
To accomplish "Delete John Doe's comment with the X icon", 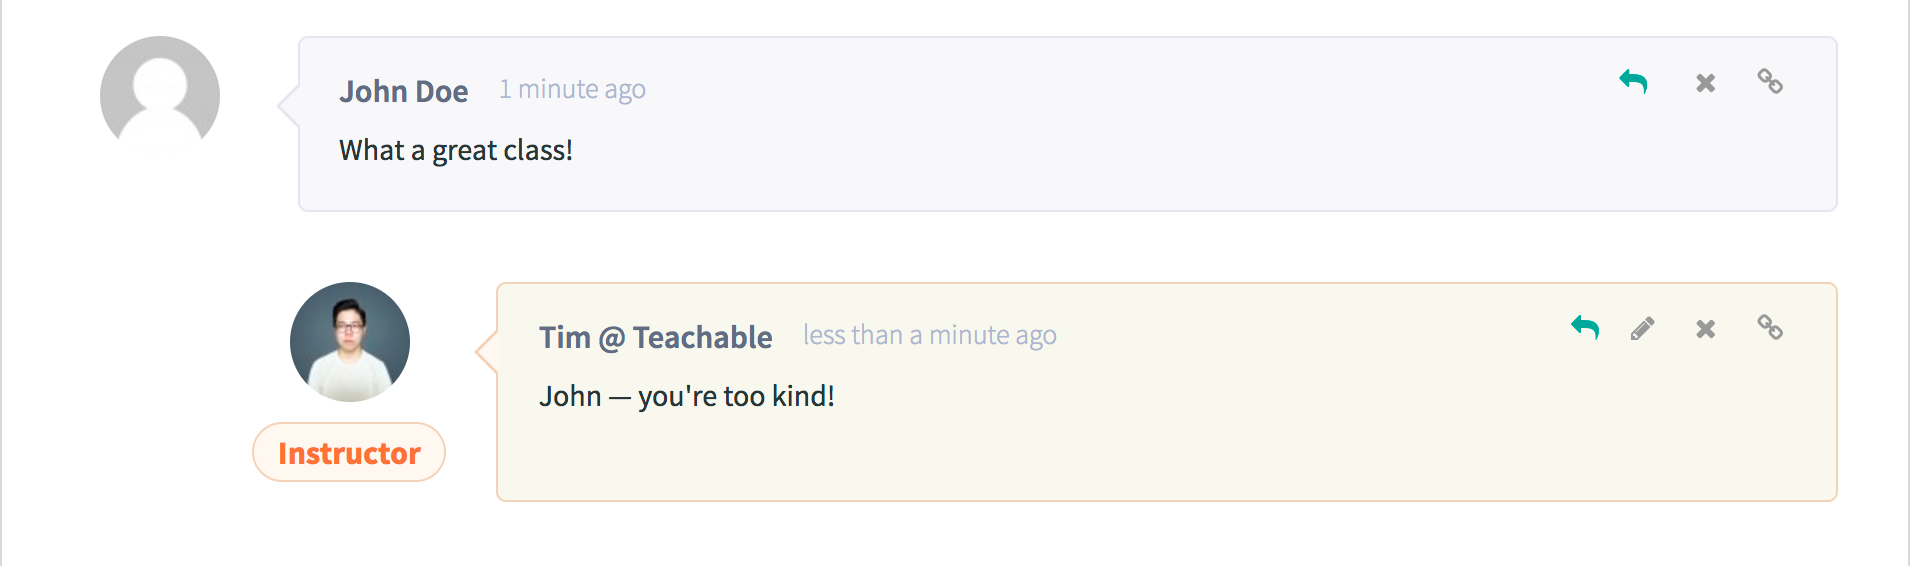I will (1706, 83).
